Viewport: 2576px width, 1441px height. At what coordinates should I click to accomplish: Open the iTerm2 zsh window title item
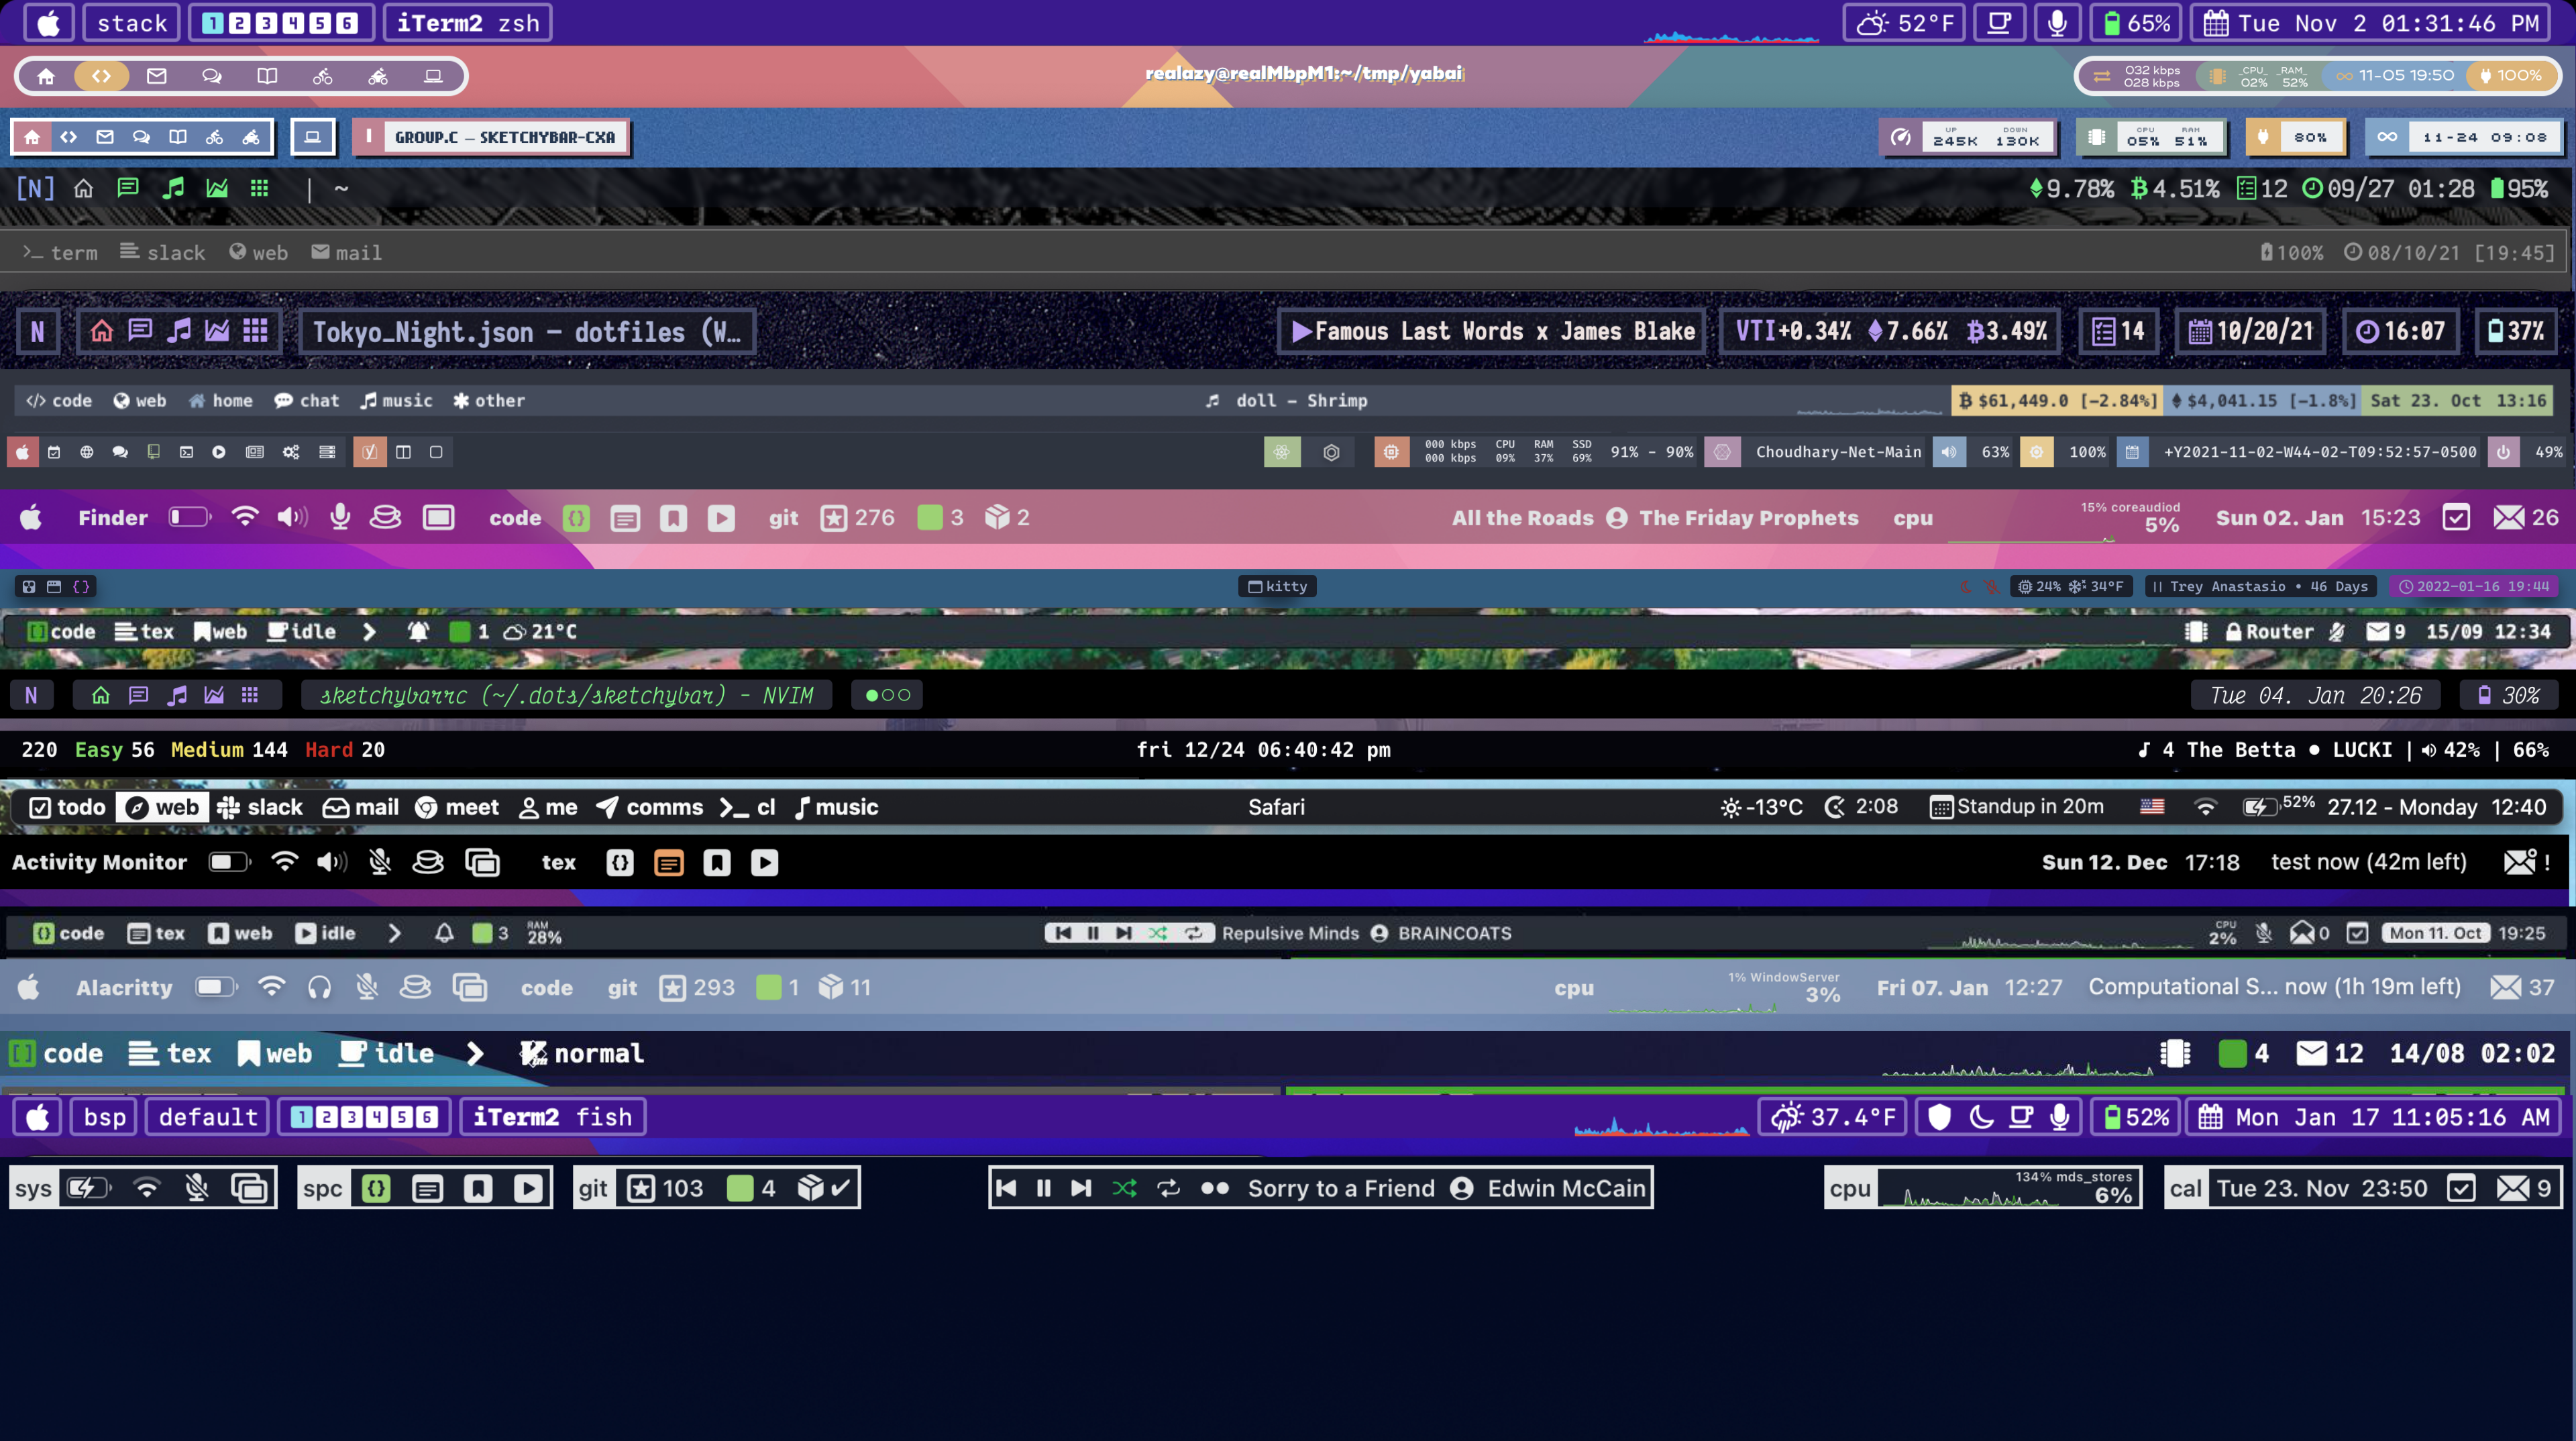click(x=468, y=23)
